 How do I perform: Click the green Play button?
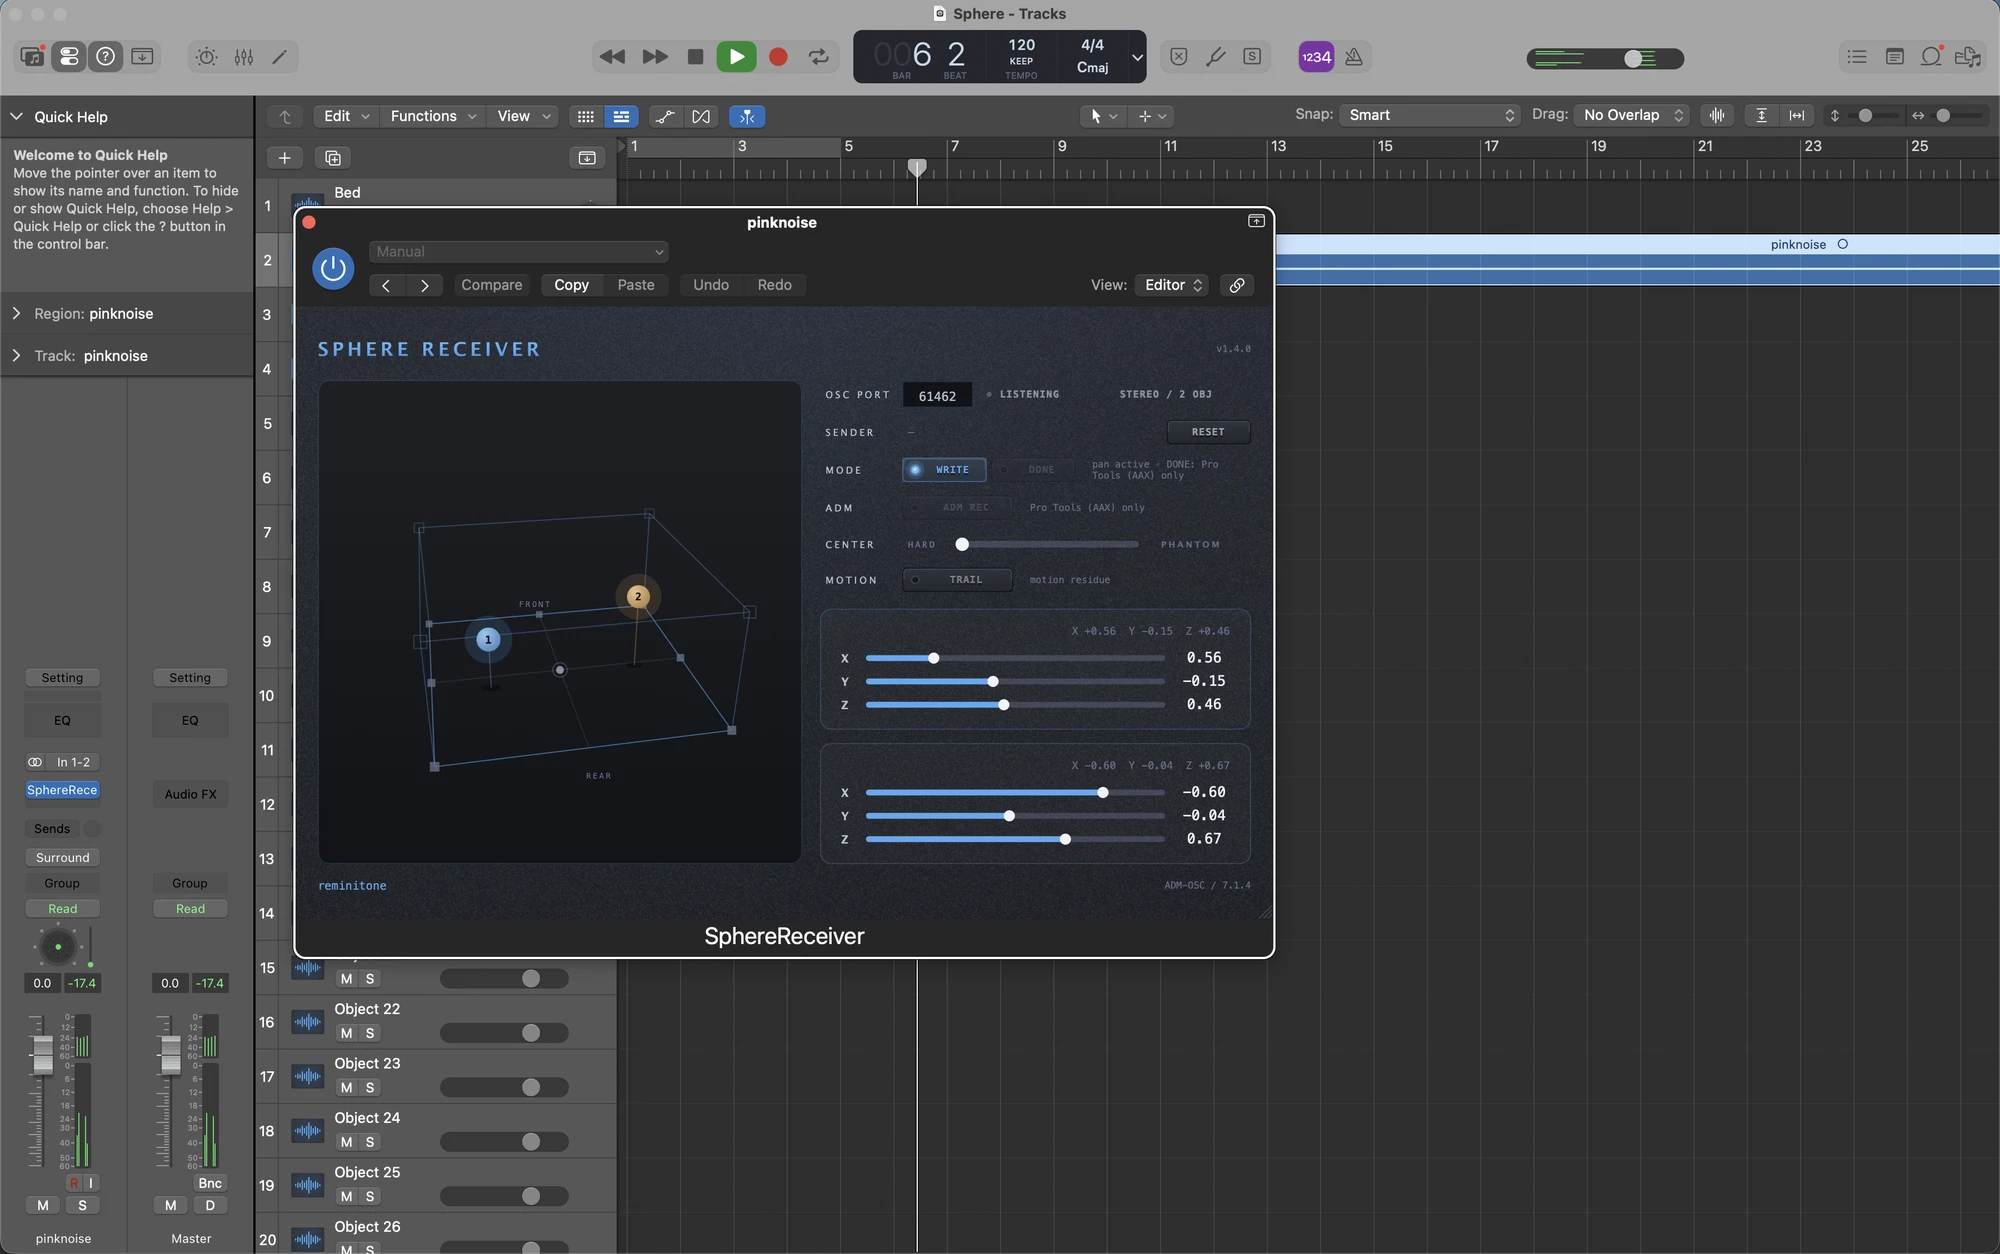tap(736, 57)
